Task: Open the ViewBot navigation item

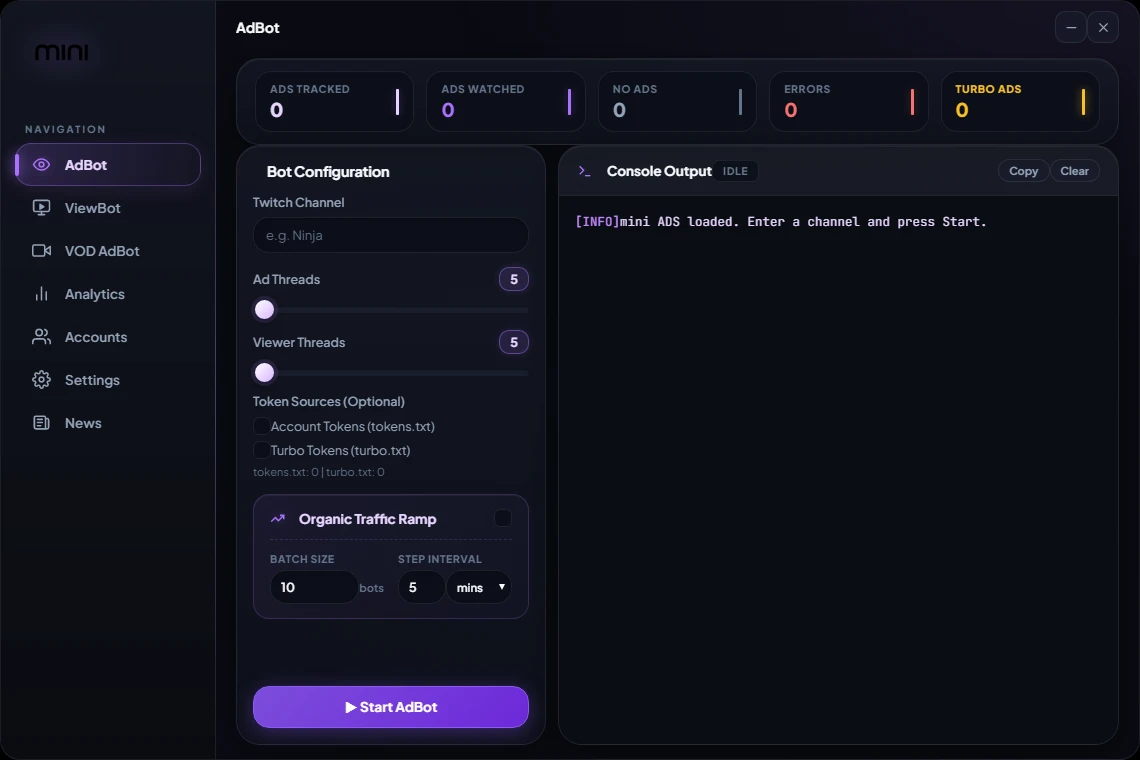Action: click(x=108, y=208)
